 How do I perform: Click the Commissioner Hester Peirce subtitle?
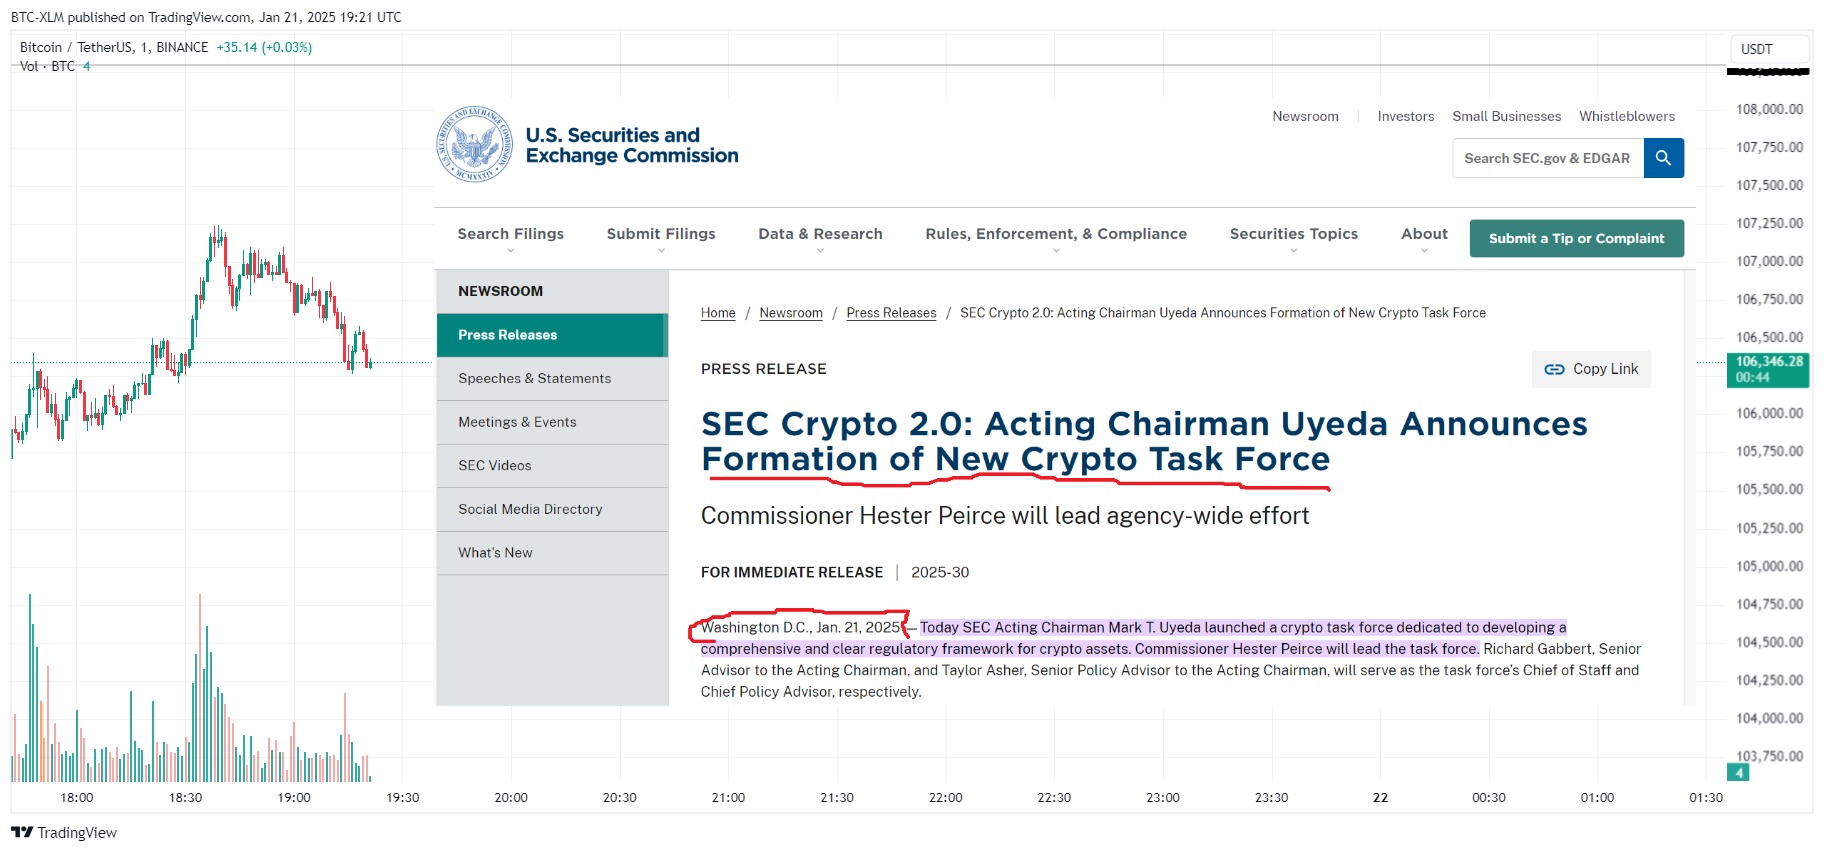[1005, 515]
